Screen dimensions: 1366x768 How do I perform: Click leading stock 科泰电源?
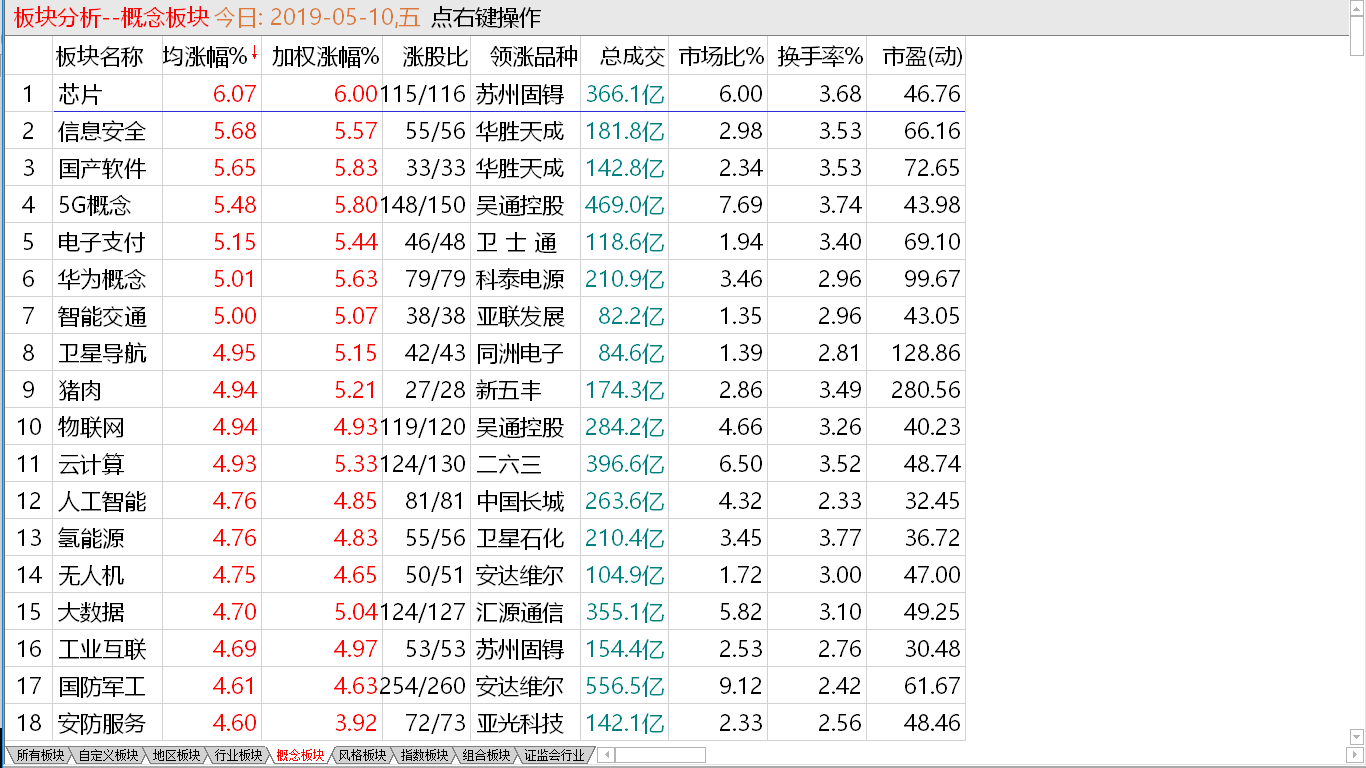coord(520,279)
